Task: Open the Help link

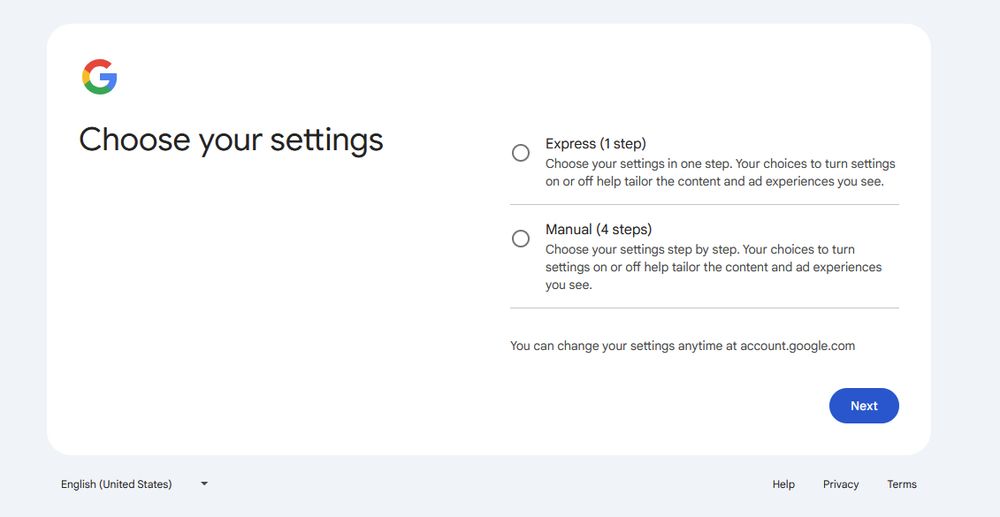Action: point(783,484)
